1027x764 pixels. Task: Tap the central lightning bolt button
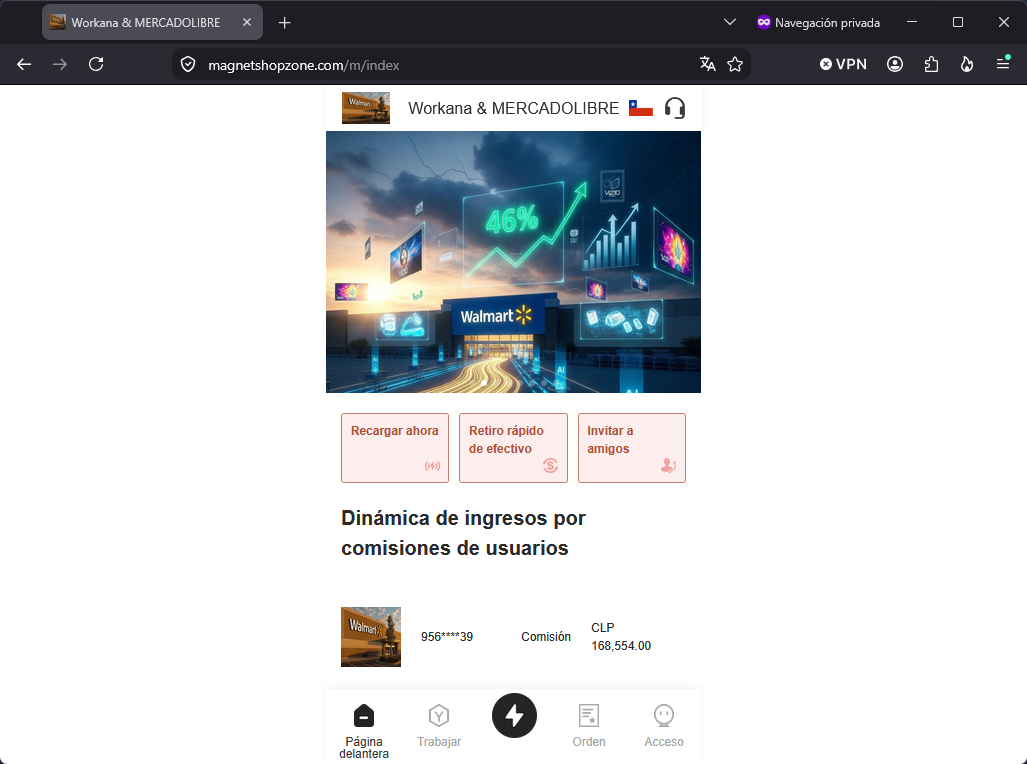514,716
